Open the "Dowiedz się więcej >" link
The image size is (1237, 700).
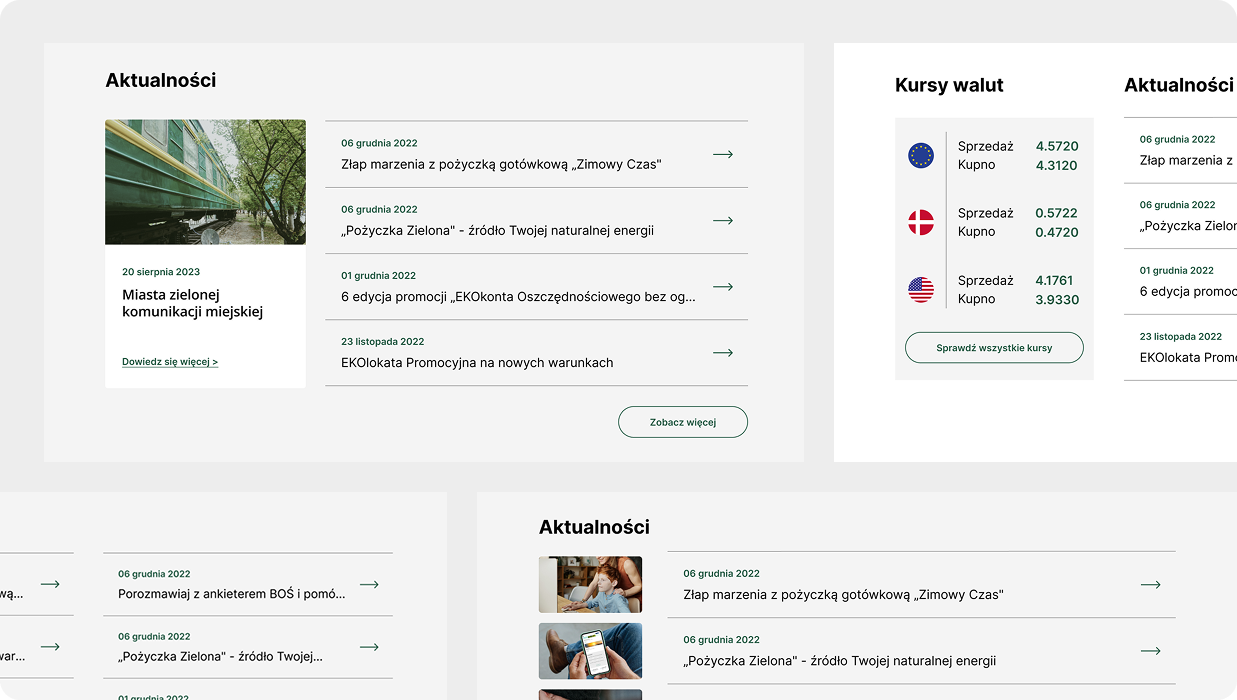pyautogui.click(x=170, y=362)
